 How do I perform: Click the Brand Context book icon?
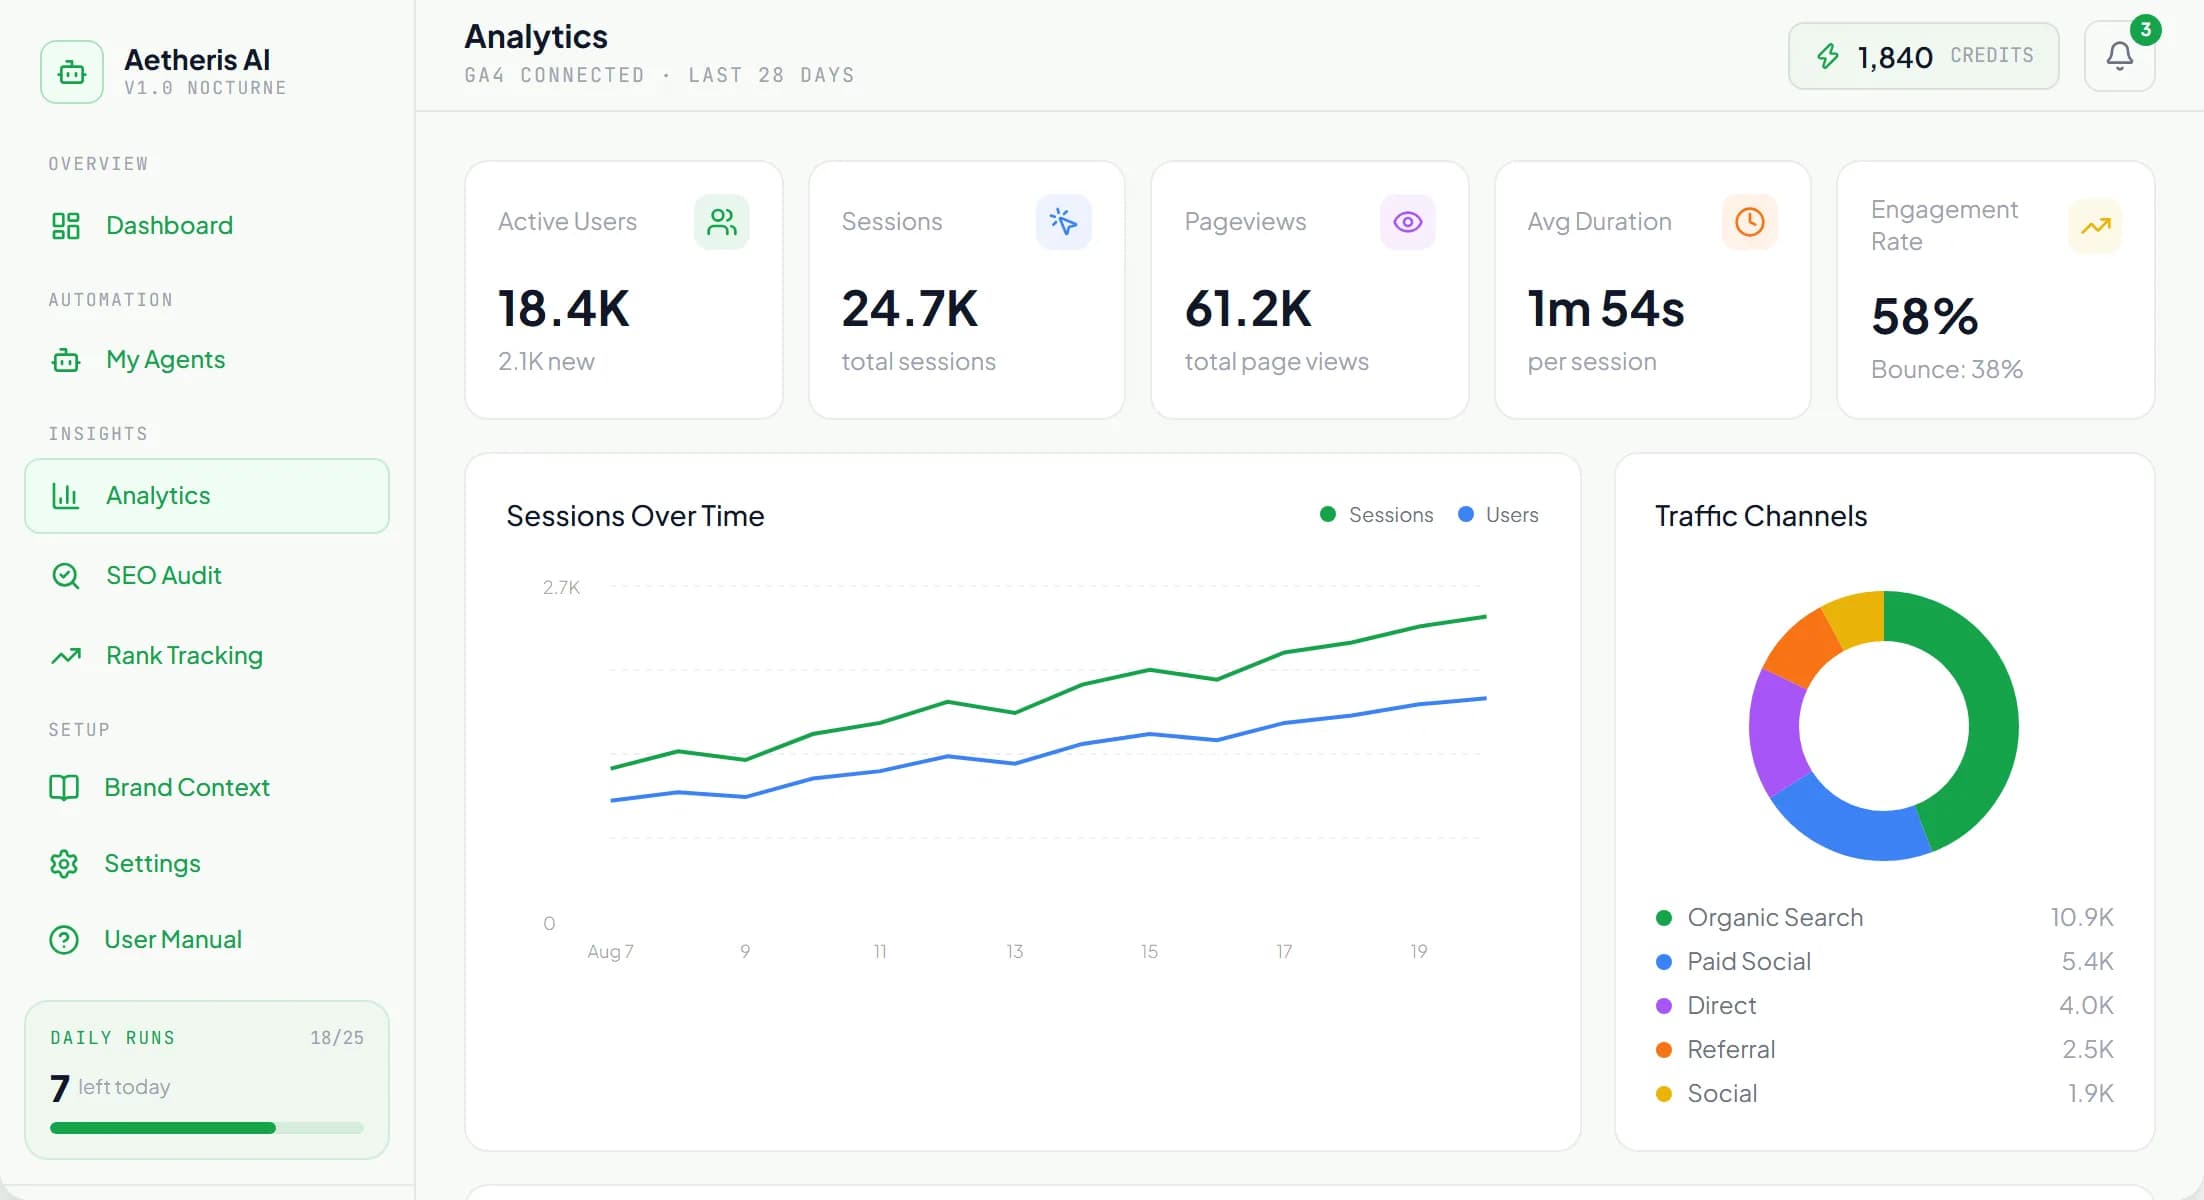[64, 788]
